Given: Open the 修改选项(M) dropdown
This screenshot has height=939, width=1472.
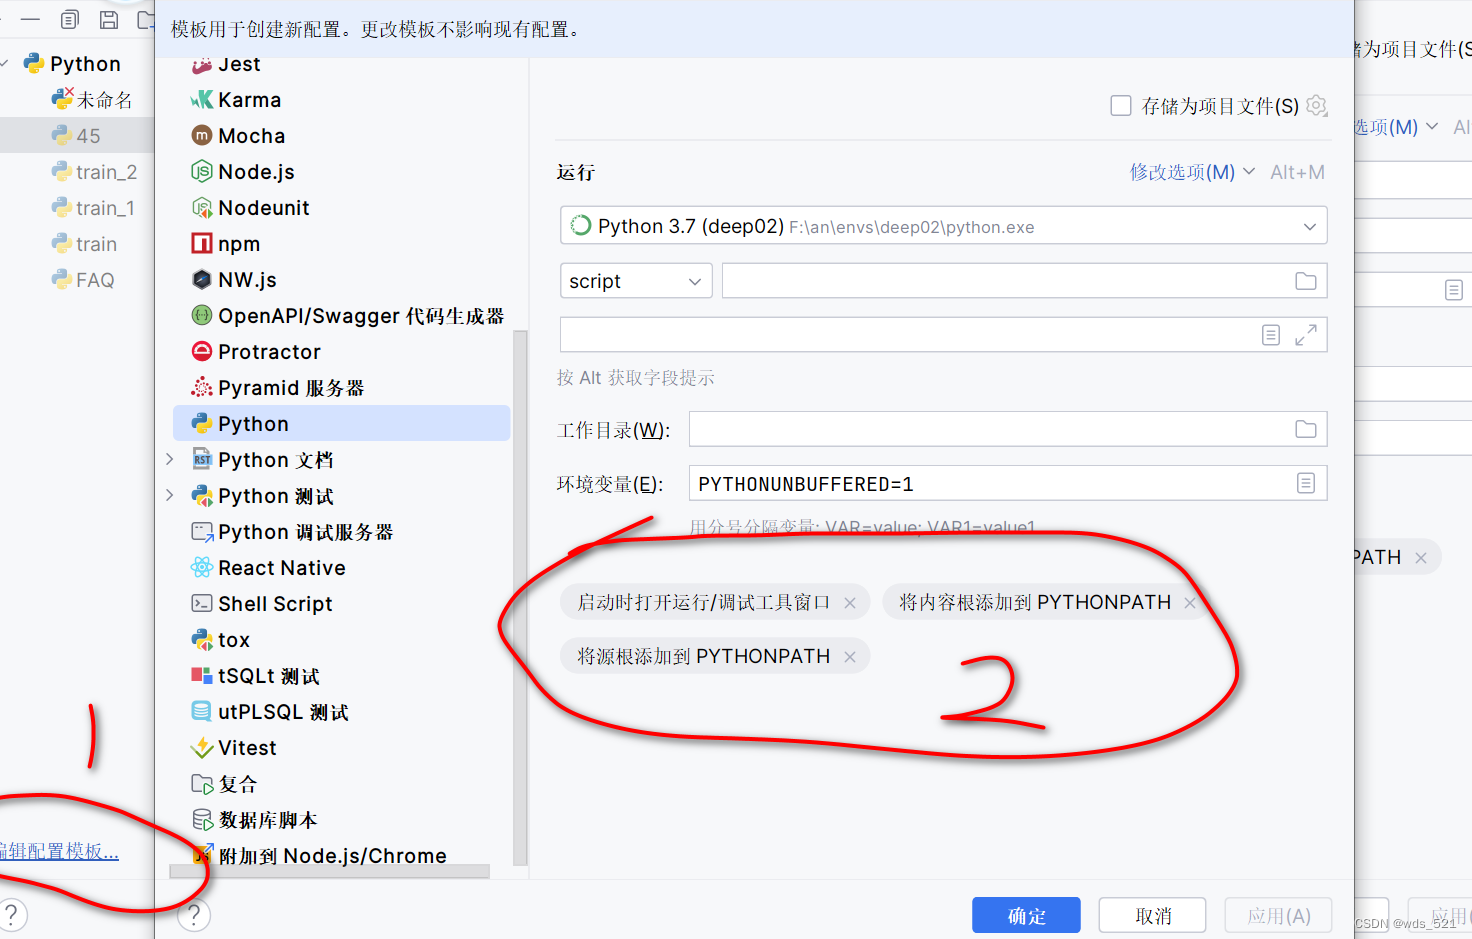Looking at the screenshot, I should (1192, 172).
